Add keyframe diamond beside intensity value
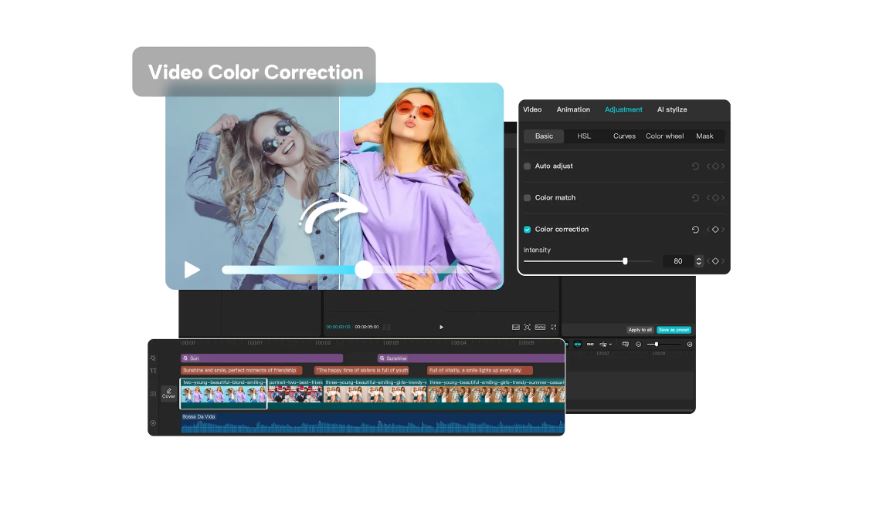Screen dimensions: 872x514 [715, 261]
